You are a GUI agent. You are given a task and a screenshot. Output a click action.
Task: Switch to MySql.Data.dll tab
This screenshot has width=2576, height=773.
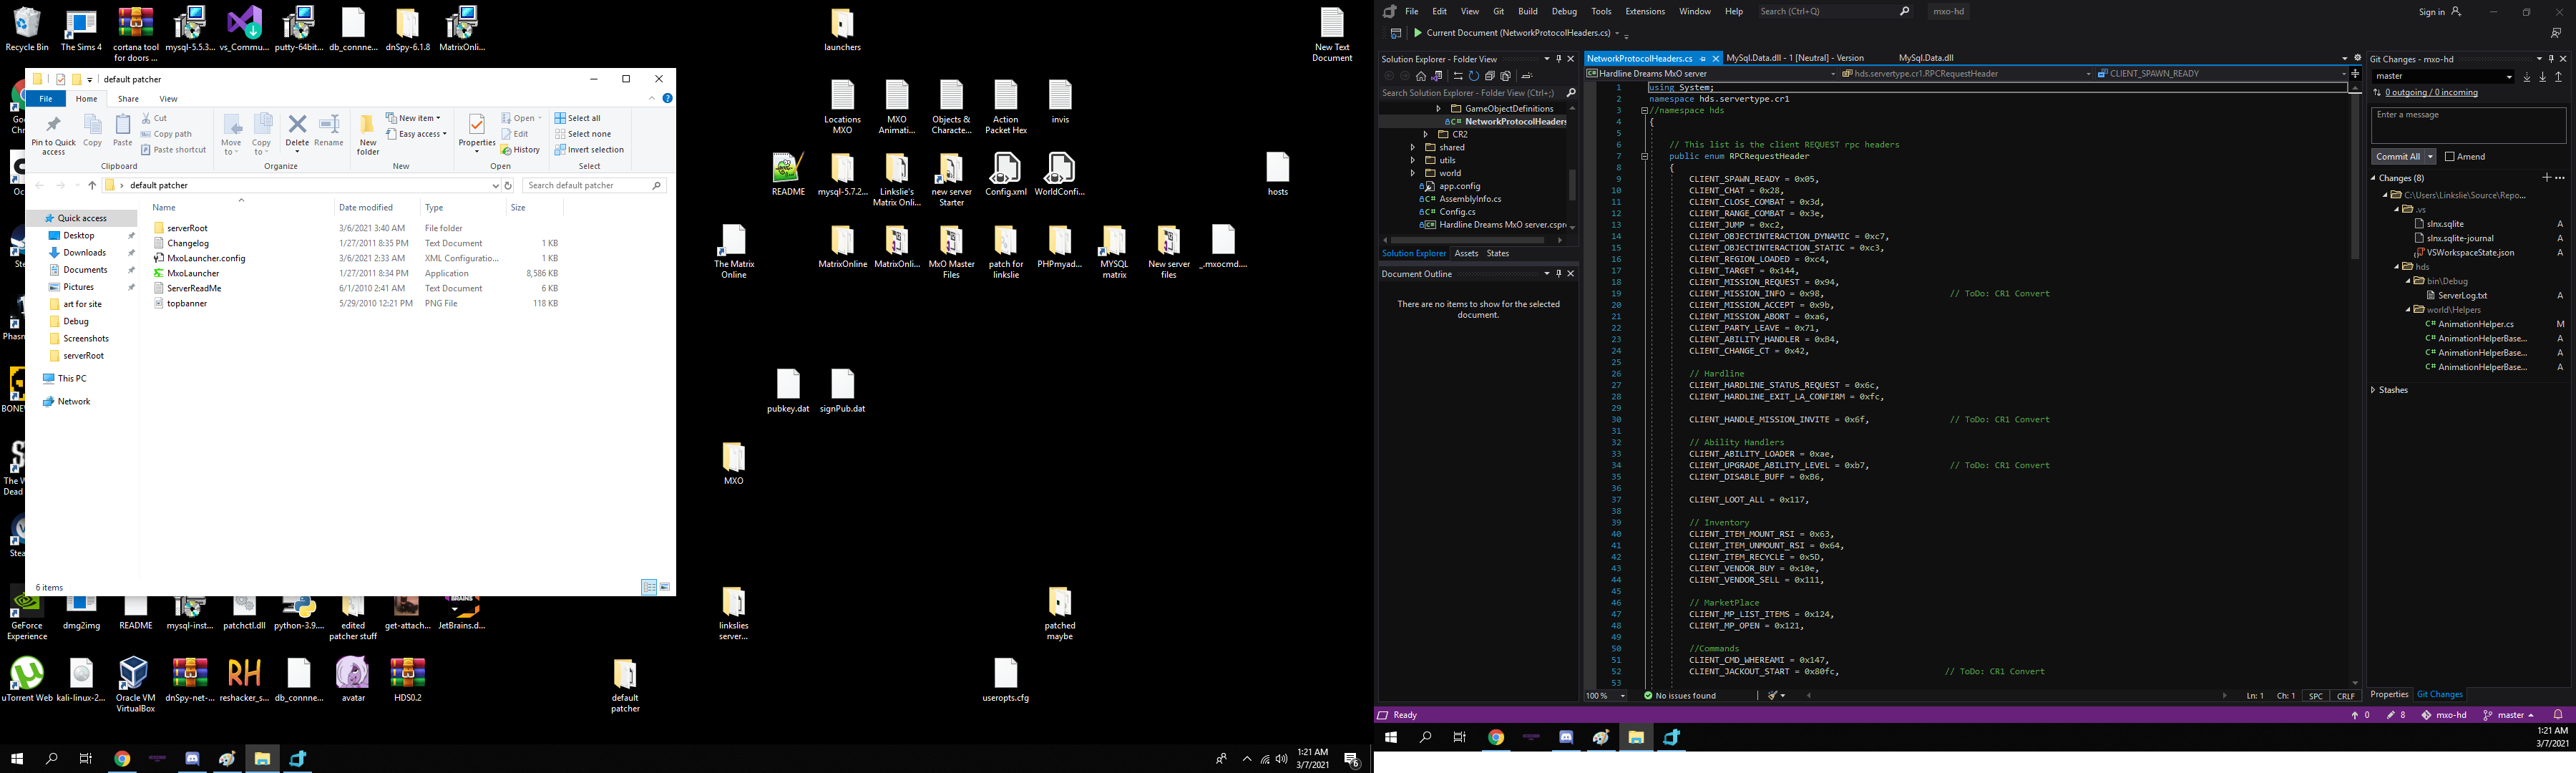[x=1925, y=58]
